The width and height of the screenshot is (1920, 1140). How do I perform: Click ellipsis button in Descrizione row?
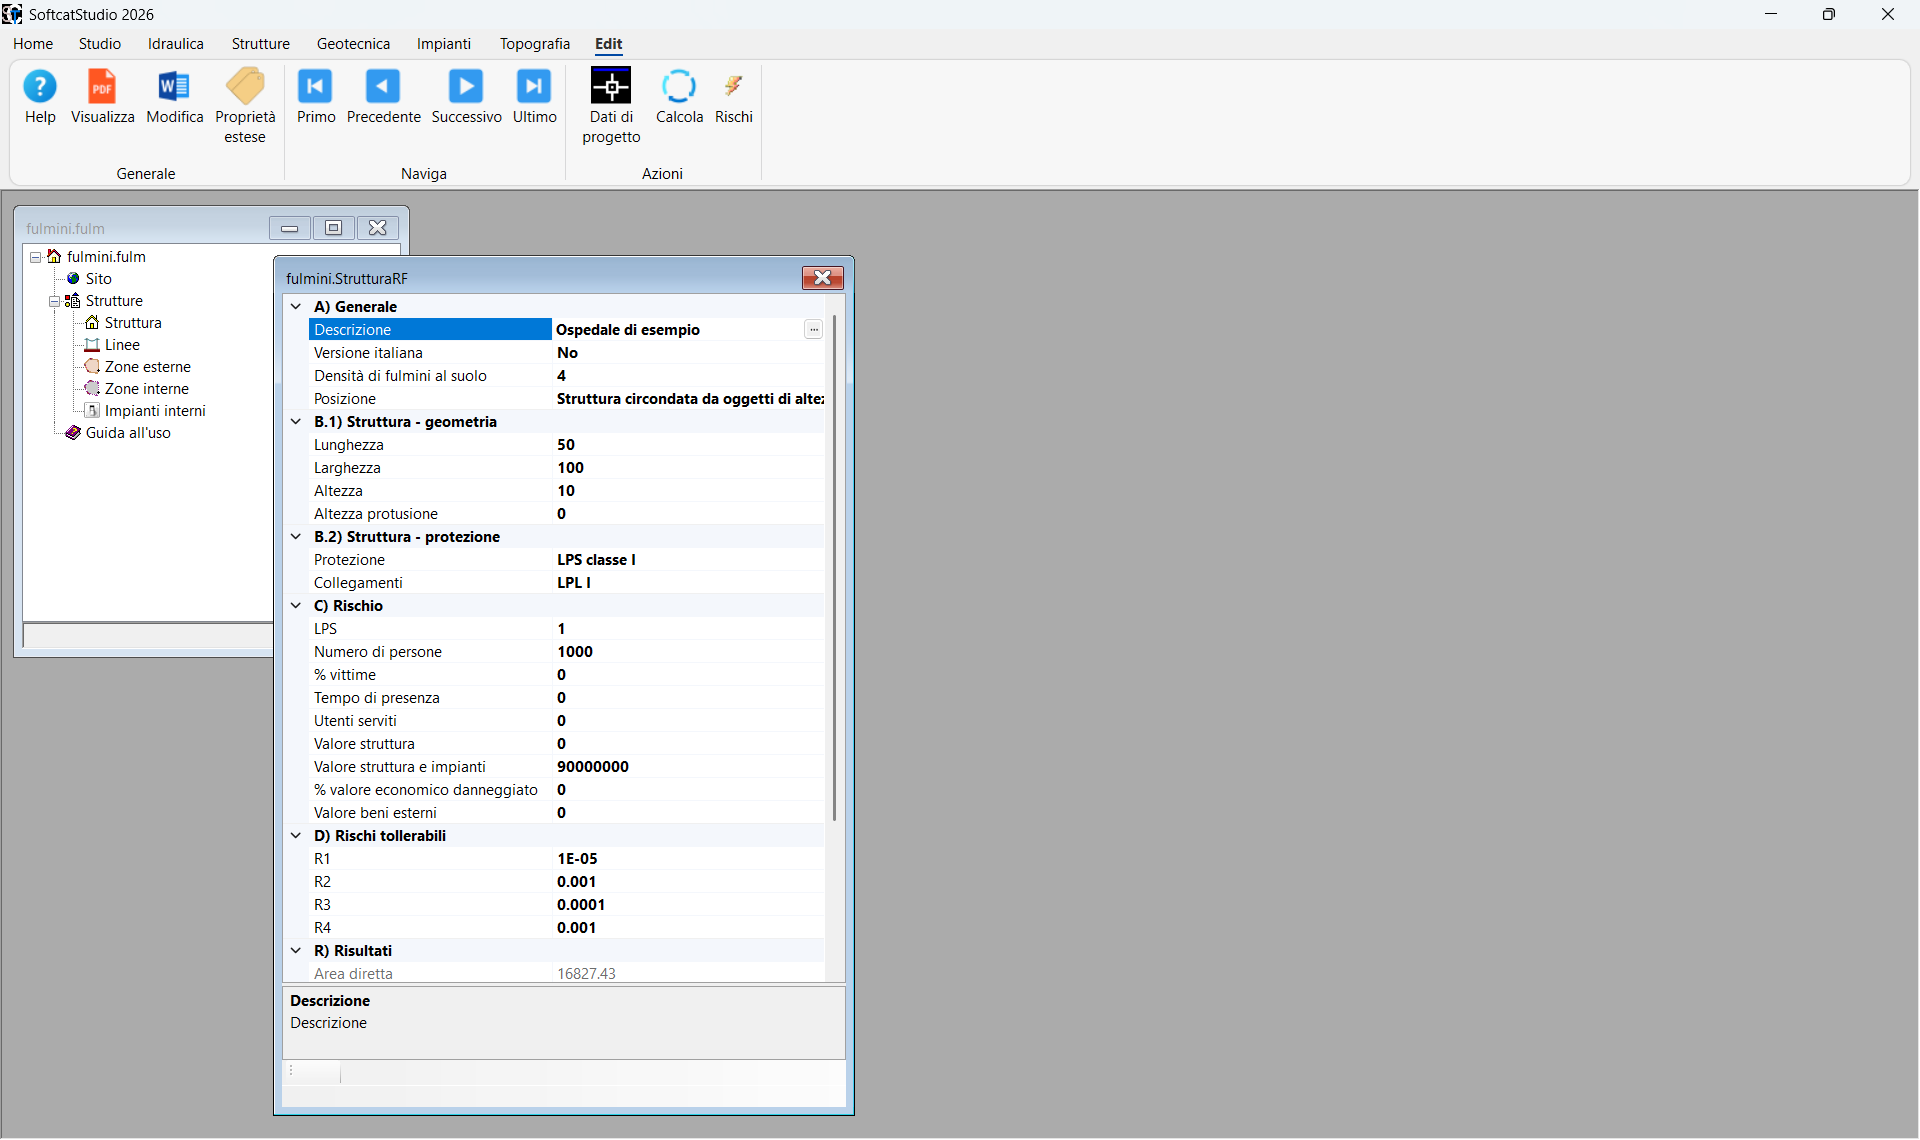coord(814,330)
